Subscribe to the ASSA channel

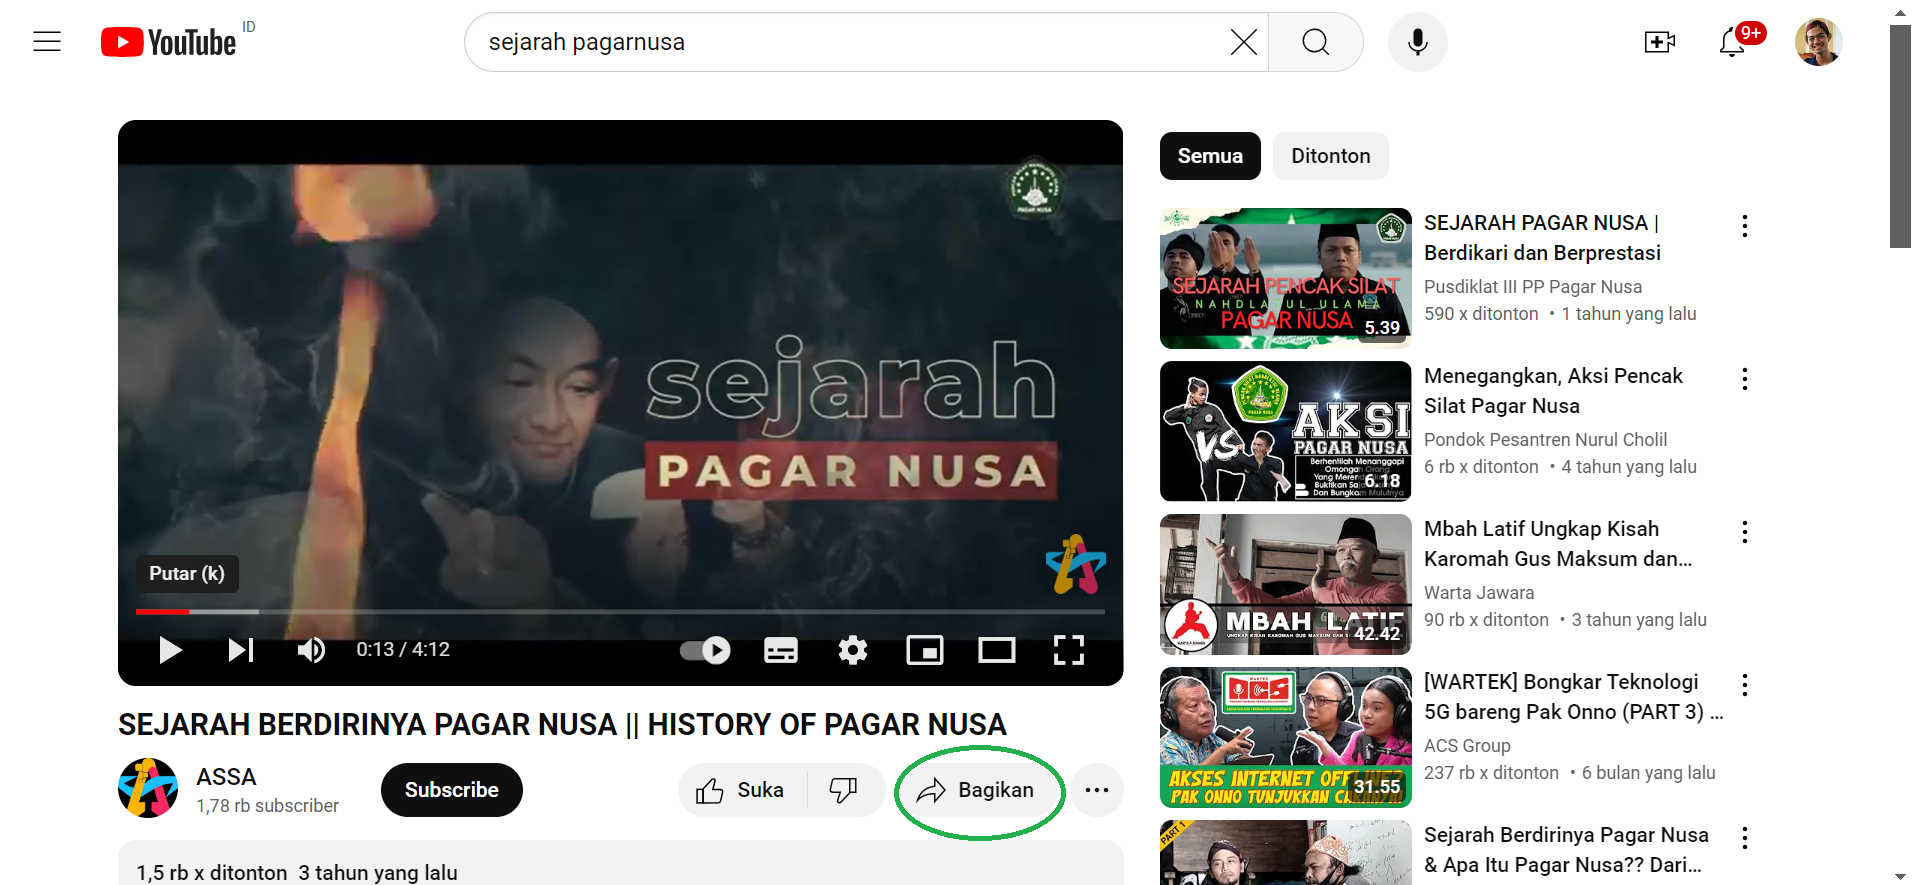[451, 790]
